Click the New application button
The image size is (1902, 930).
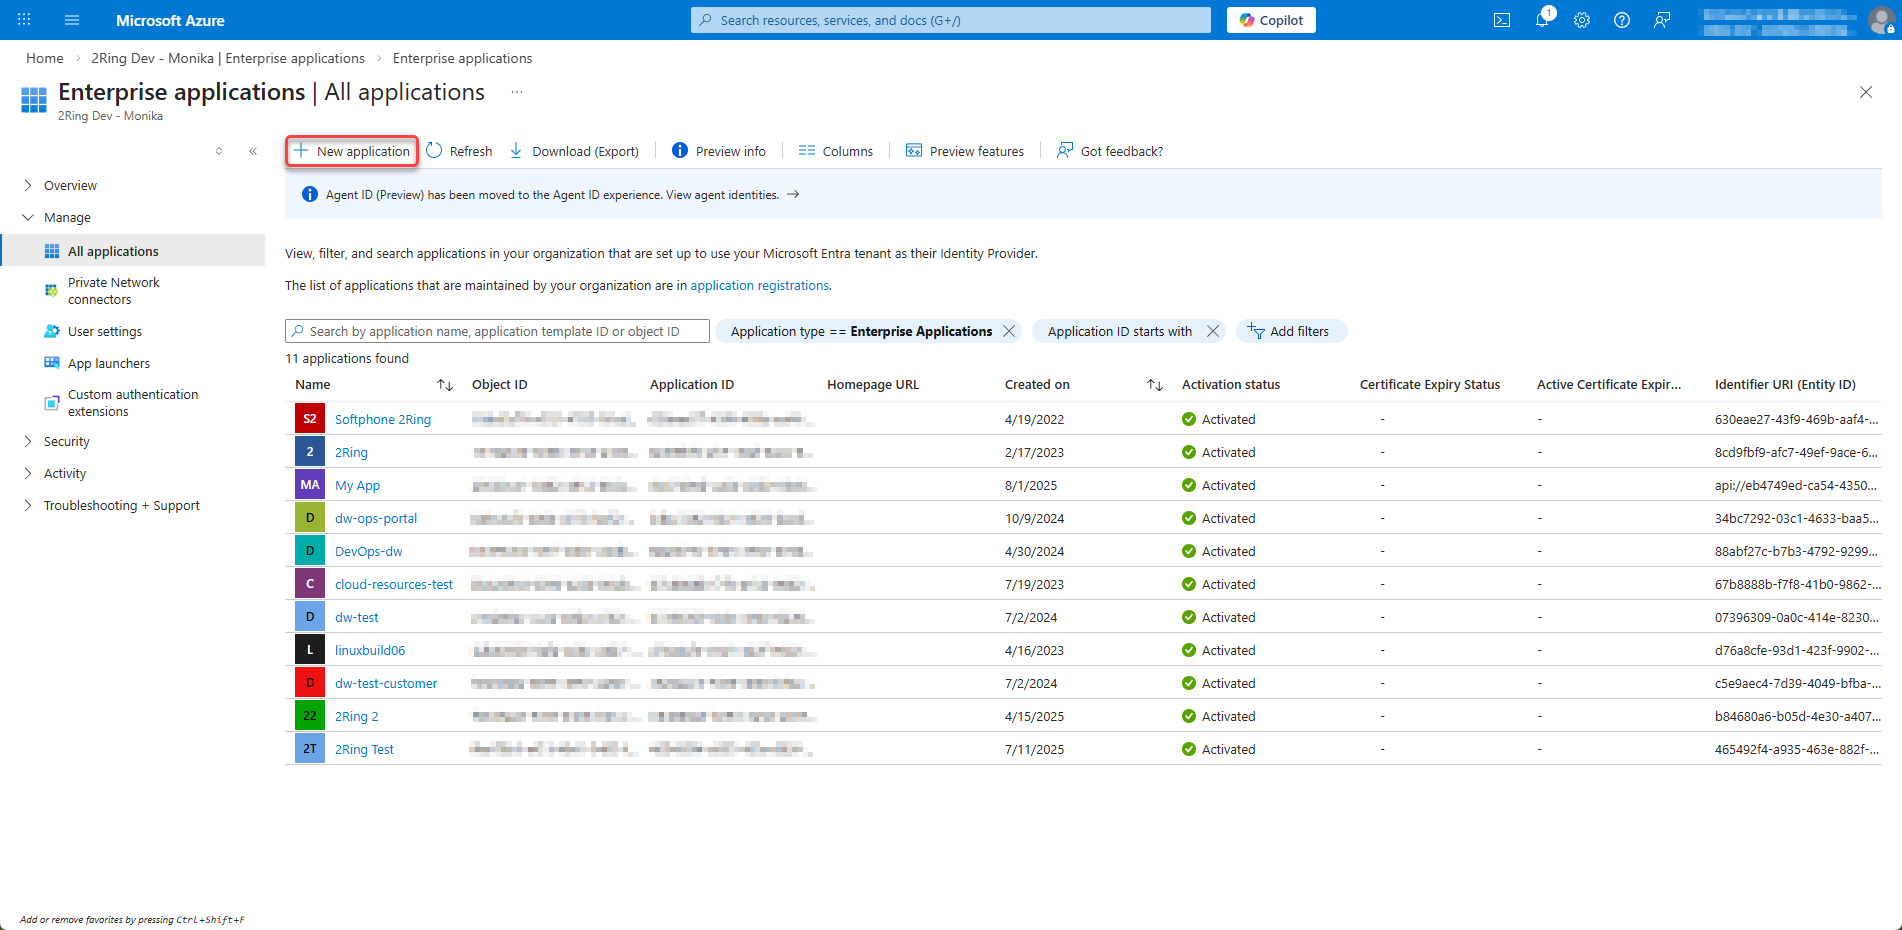coord(352,151)
